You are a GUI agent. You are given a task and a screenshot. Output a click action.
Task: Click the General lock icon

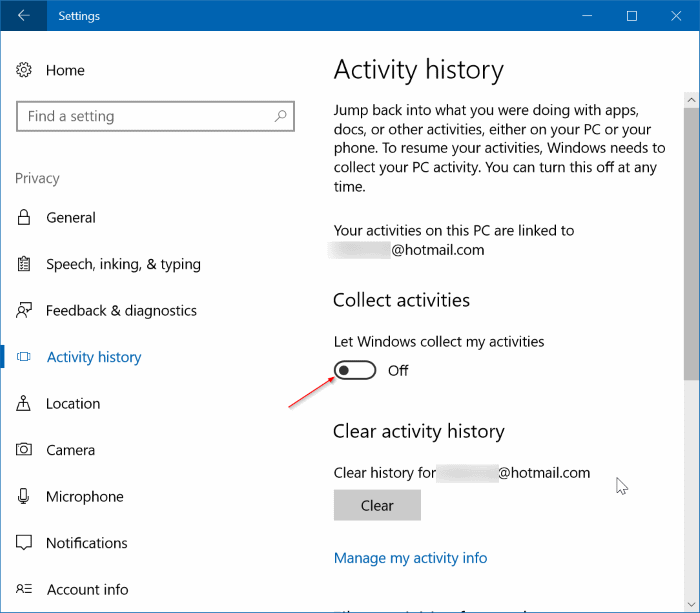[x=24, y=217]
